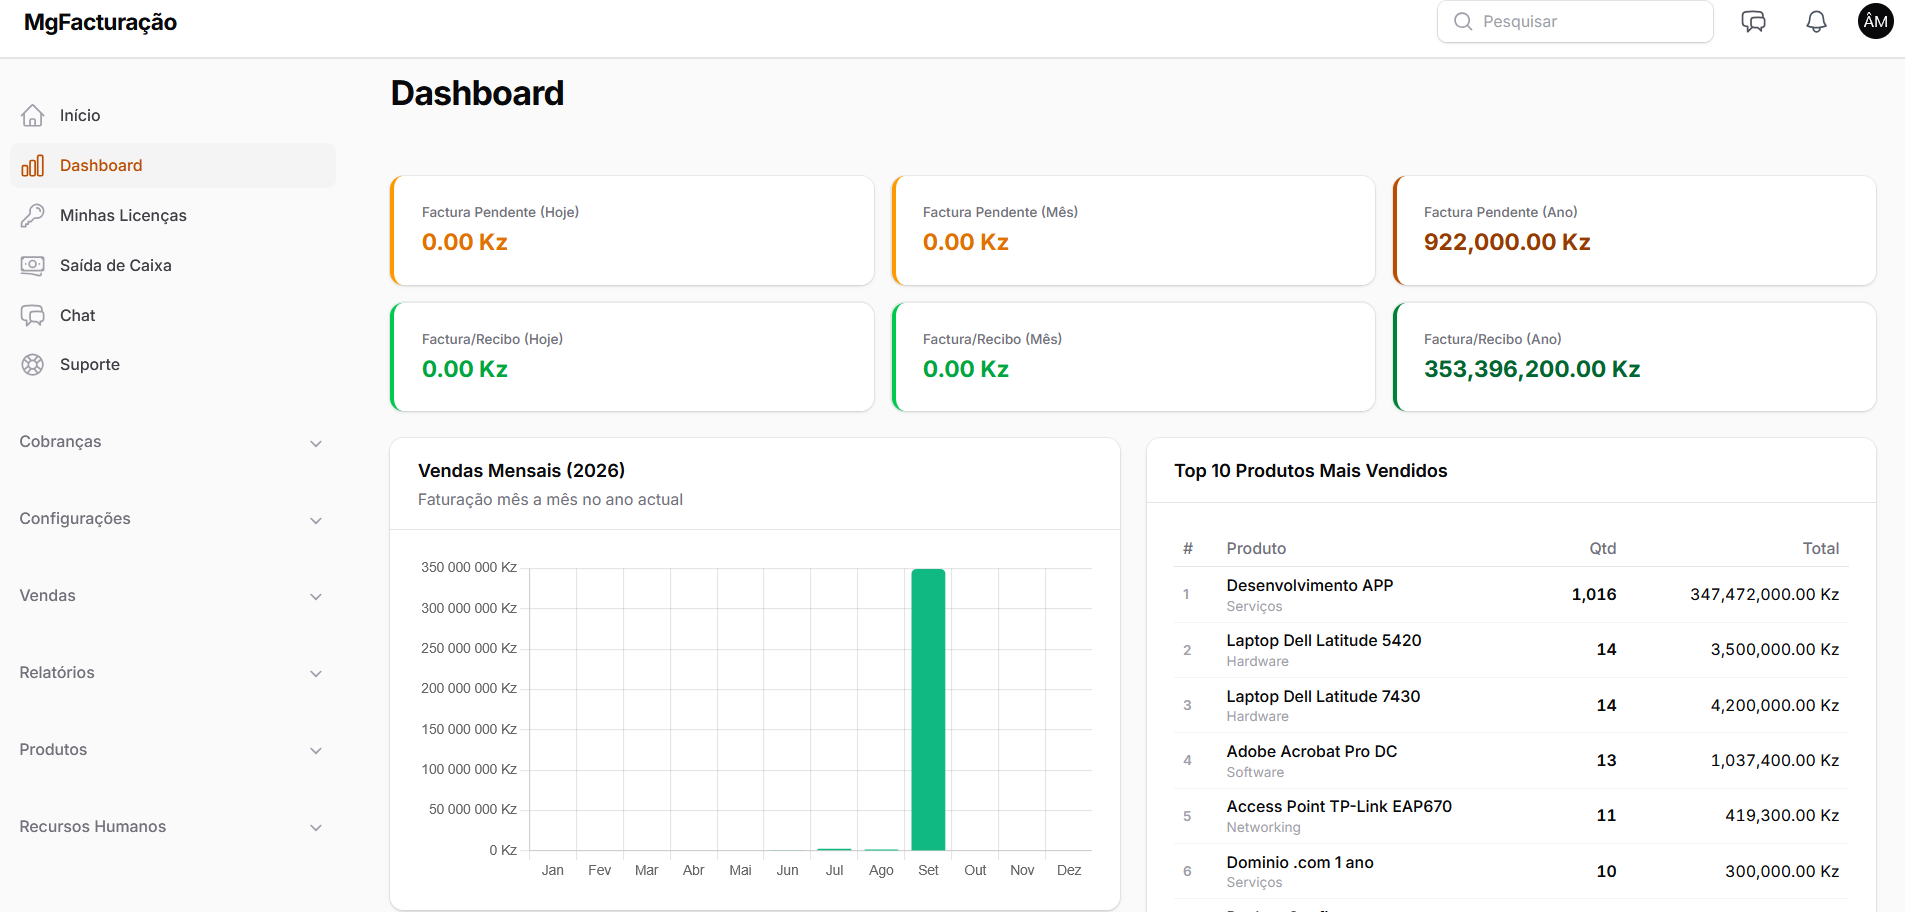This screenshot has height=912, width=1905.
Task: Focus the Pesquisar search field
Action: (x=1575, y=21)
